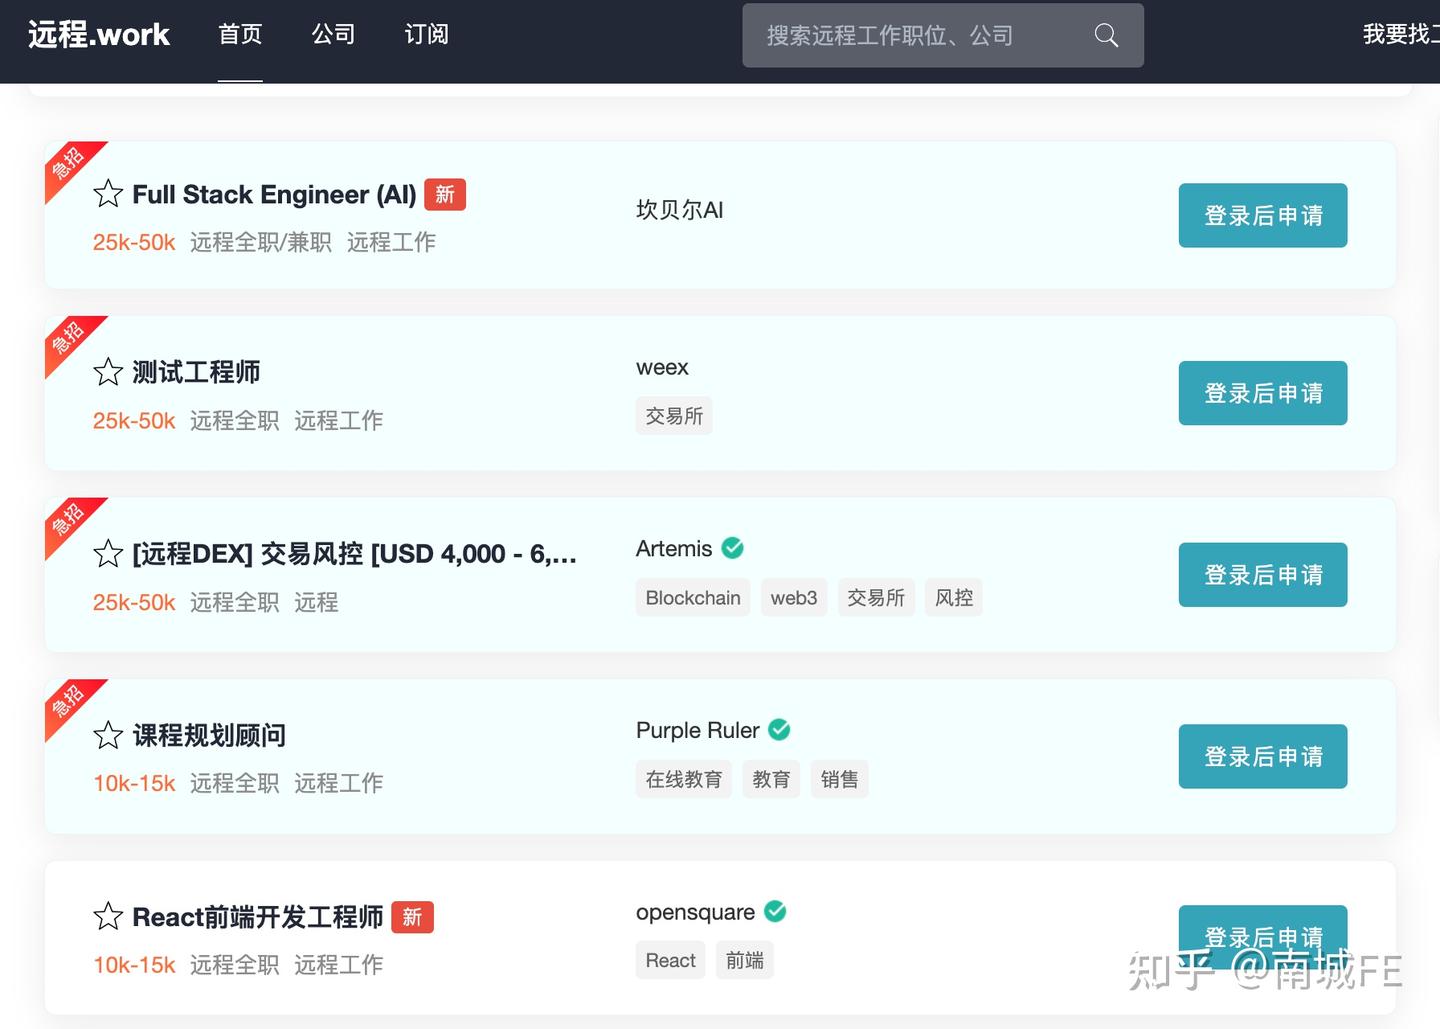Apply to Full Stack Engineer via 登录后申请
This screenshot has height=1029, width=1440.
tap(1263, 215)
